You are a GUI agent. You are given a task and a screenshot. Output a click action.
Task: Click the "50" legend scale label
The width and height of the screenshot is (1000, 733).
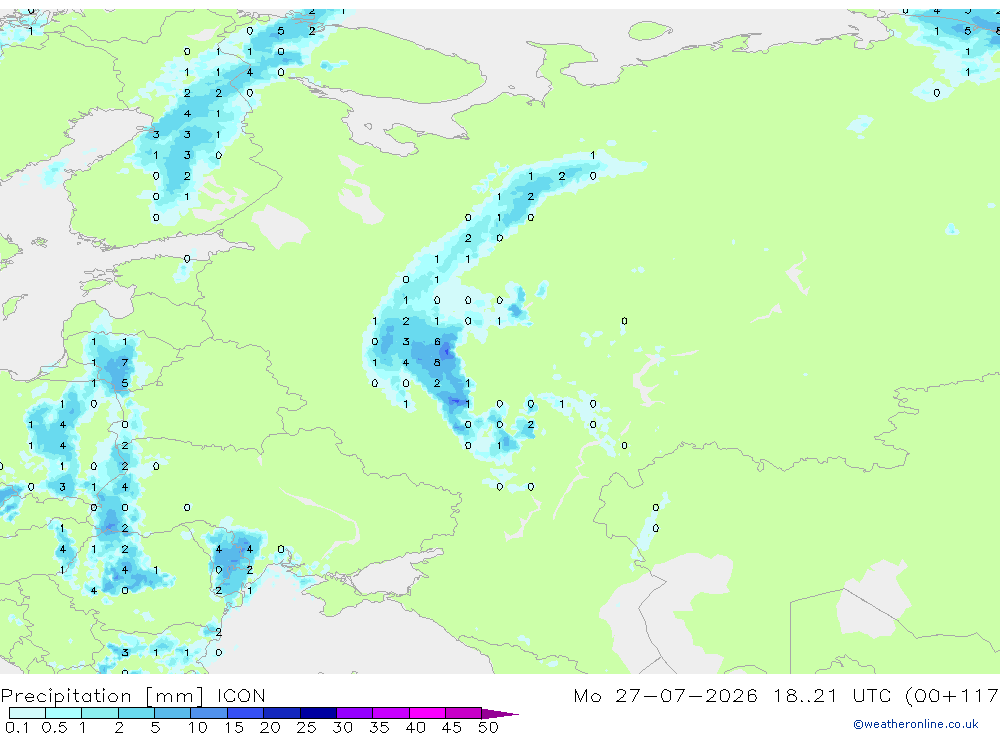click(x=488, y=727)
